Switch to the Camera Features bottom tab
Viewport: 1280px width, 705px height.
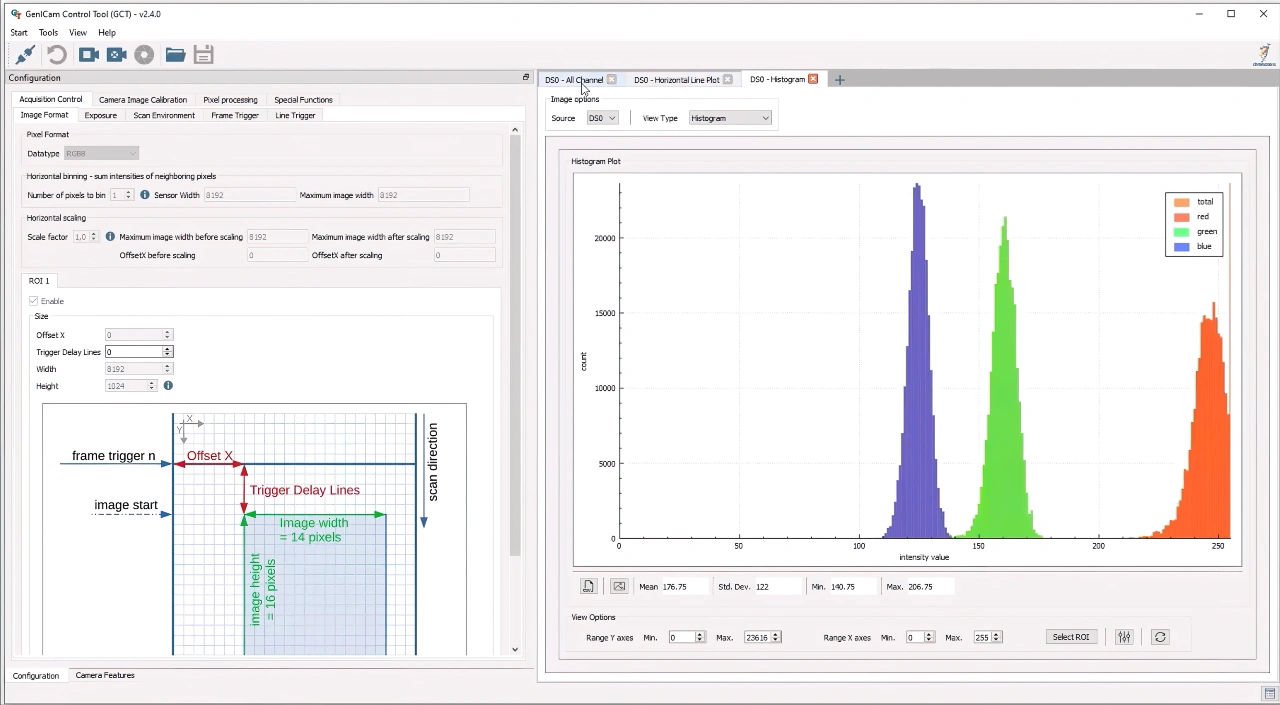105,675
